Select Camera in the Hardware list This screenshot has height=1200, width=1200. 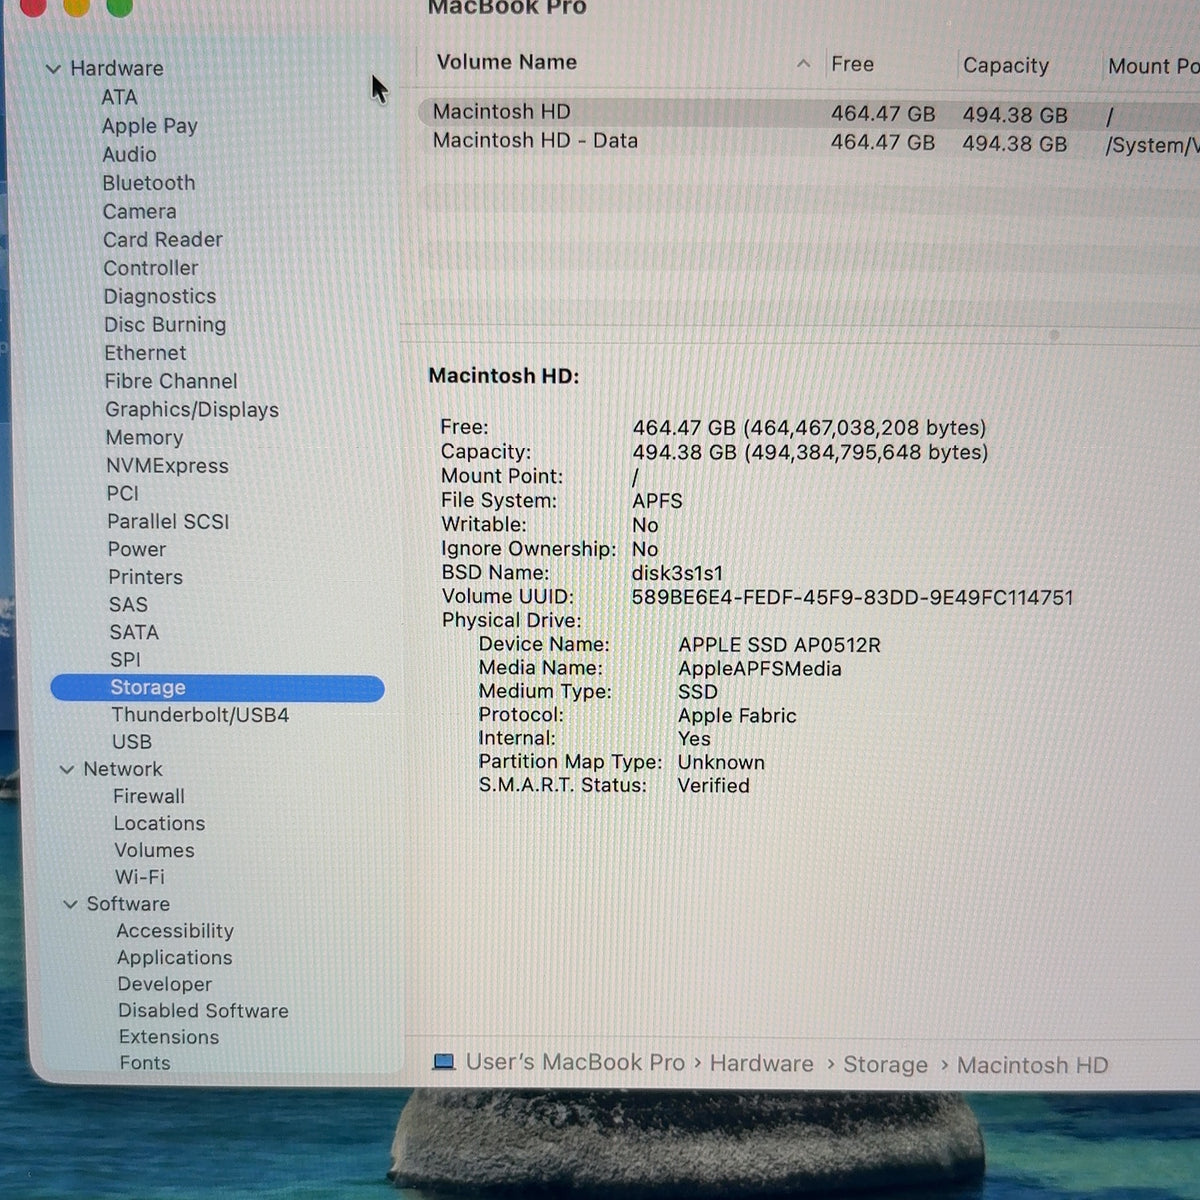click(x=139, y=211)
